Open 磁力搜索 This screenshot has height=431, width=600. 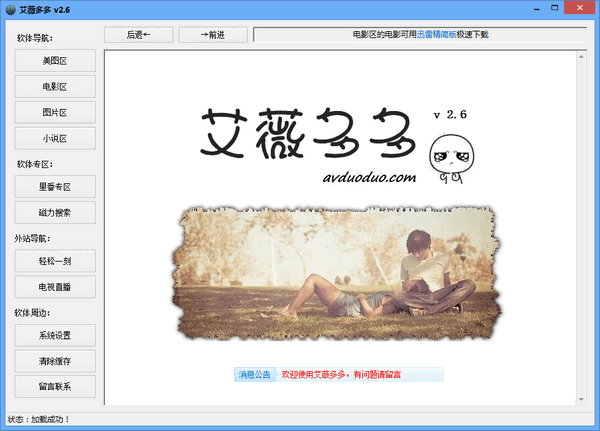[55, 212]
